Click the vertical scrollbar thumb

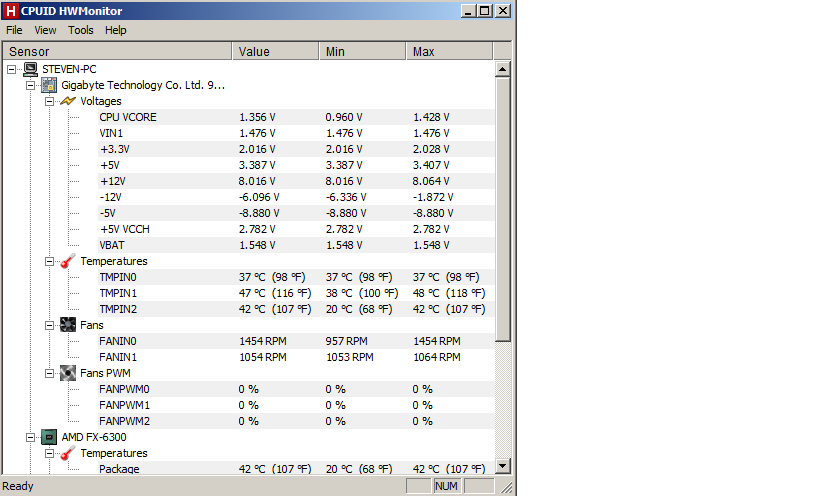click(502, 209)
